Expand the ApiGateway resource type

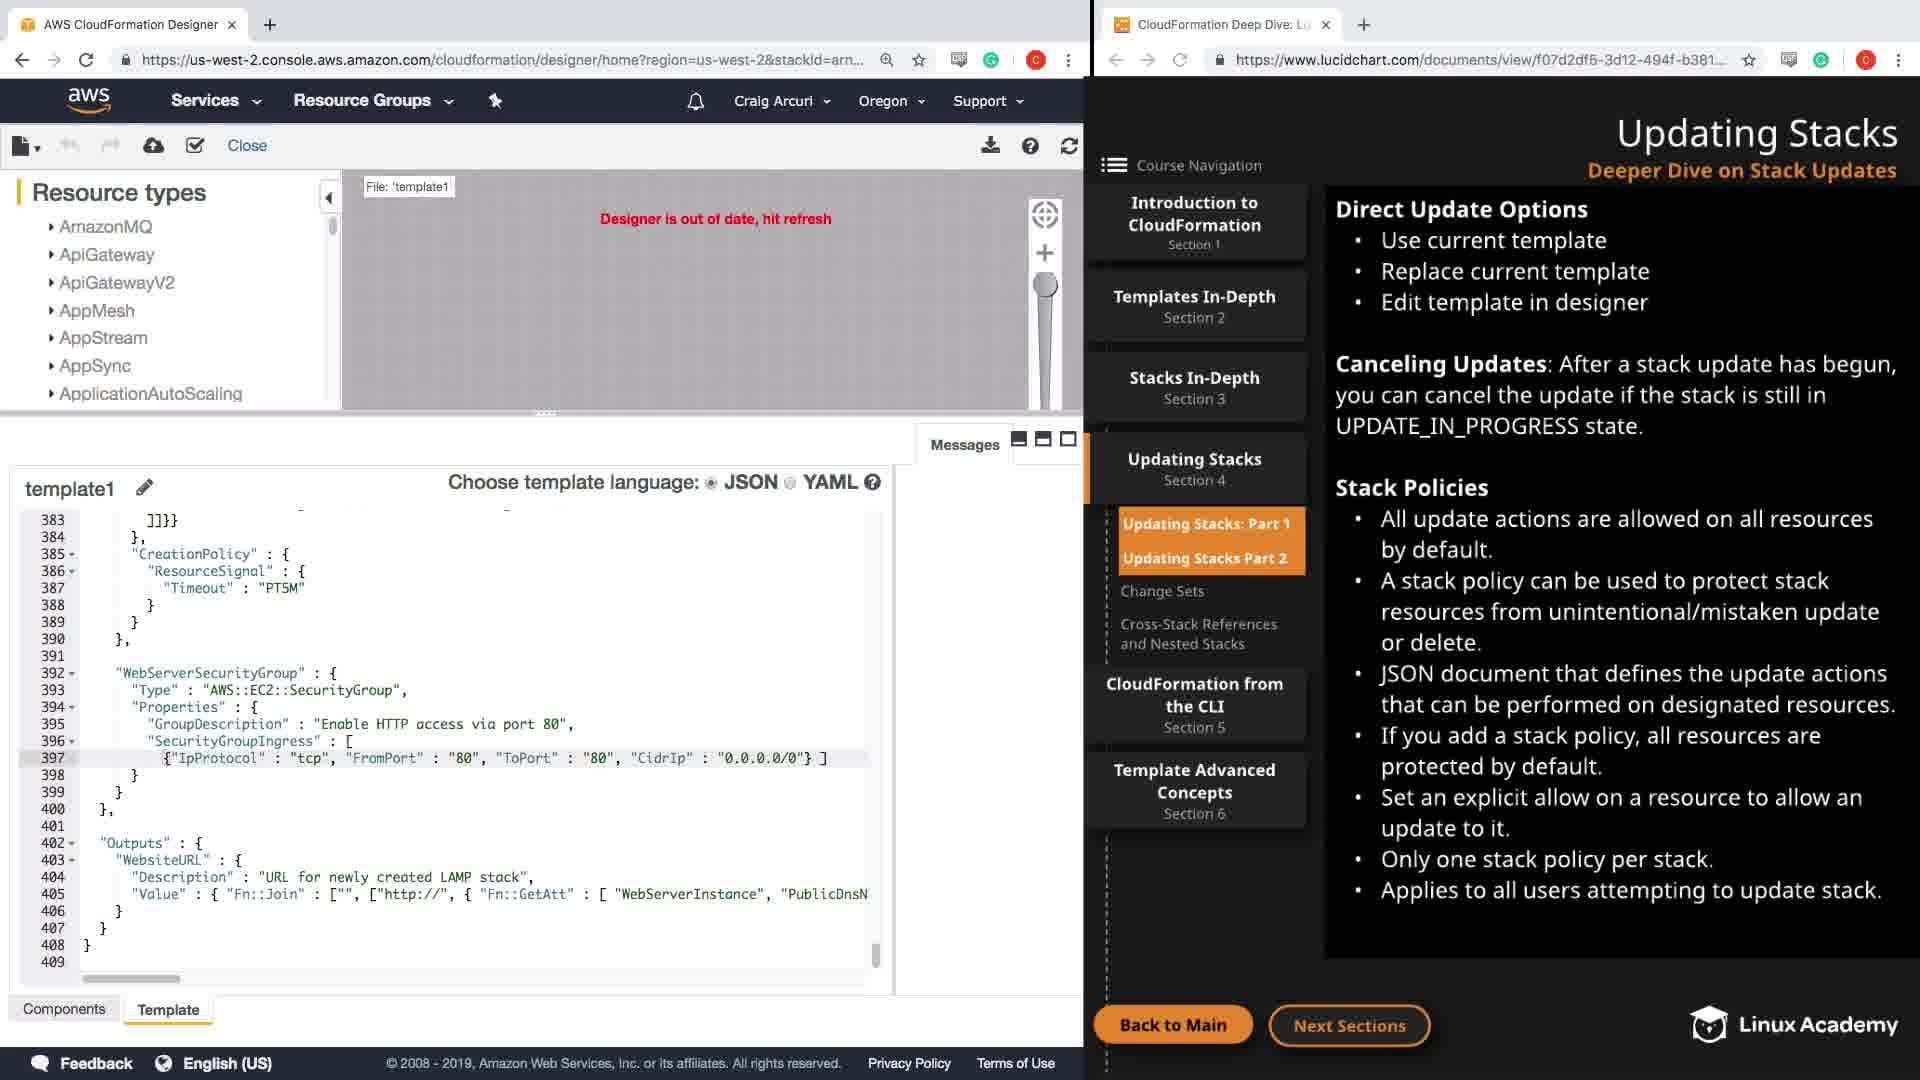pyautogui.click(x=106, y=255)
